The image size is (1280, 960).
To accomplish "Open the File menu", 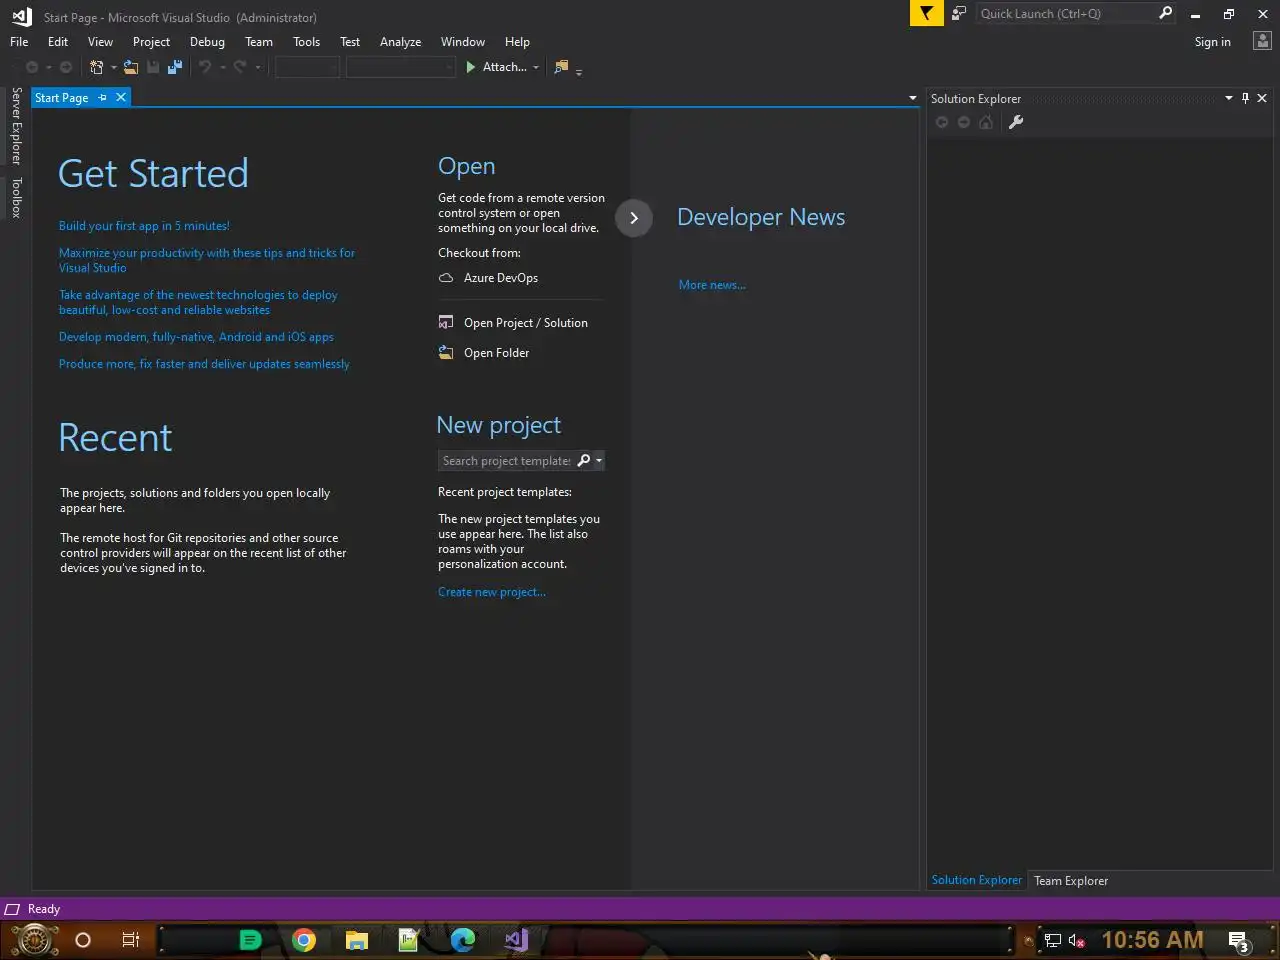I will [x=19, y=42].
